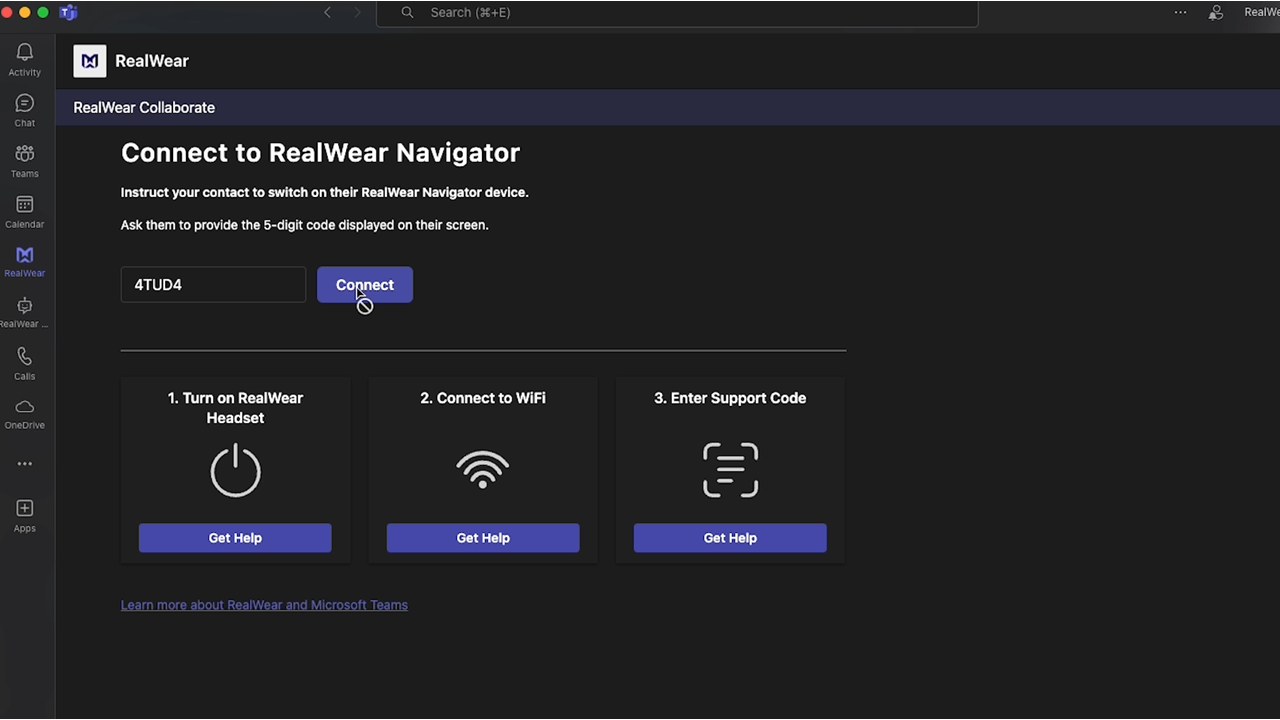Viewport: 1280px width, 720px height.
Task: Expand more apps ellipsis in sidebar
Action: click(25, 464)
